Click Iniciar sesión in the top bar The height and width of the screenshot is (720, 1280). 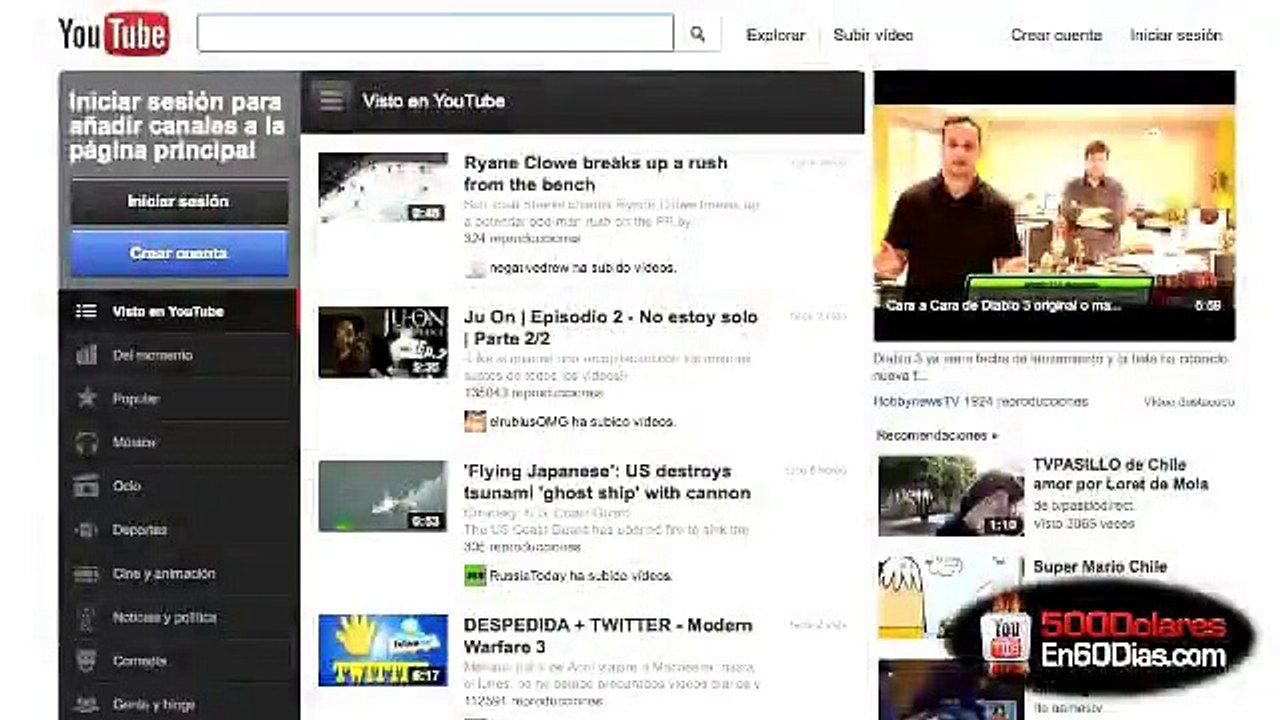click(1176, 35)
